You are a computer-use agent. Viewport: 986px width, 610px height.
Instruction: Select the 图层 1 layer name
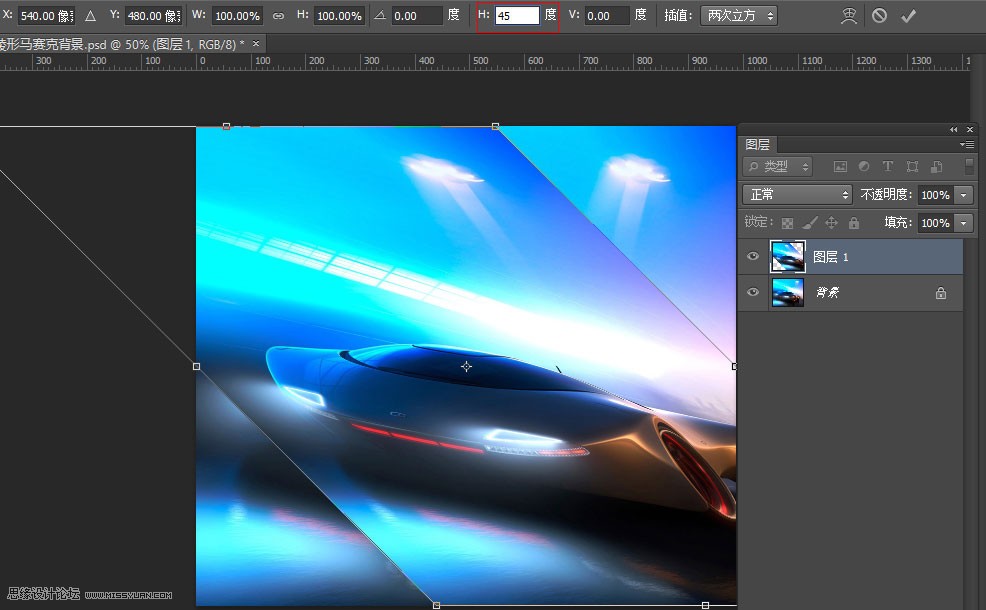tap(830, 257)
